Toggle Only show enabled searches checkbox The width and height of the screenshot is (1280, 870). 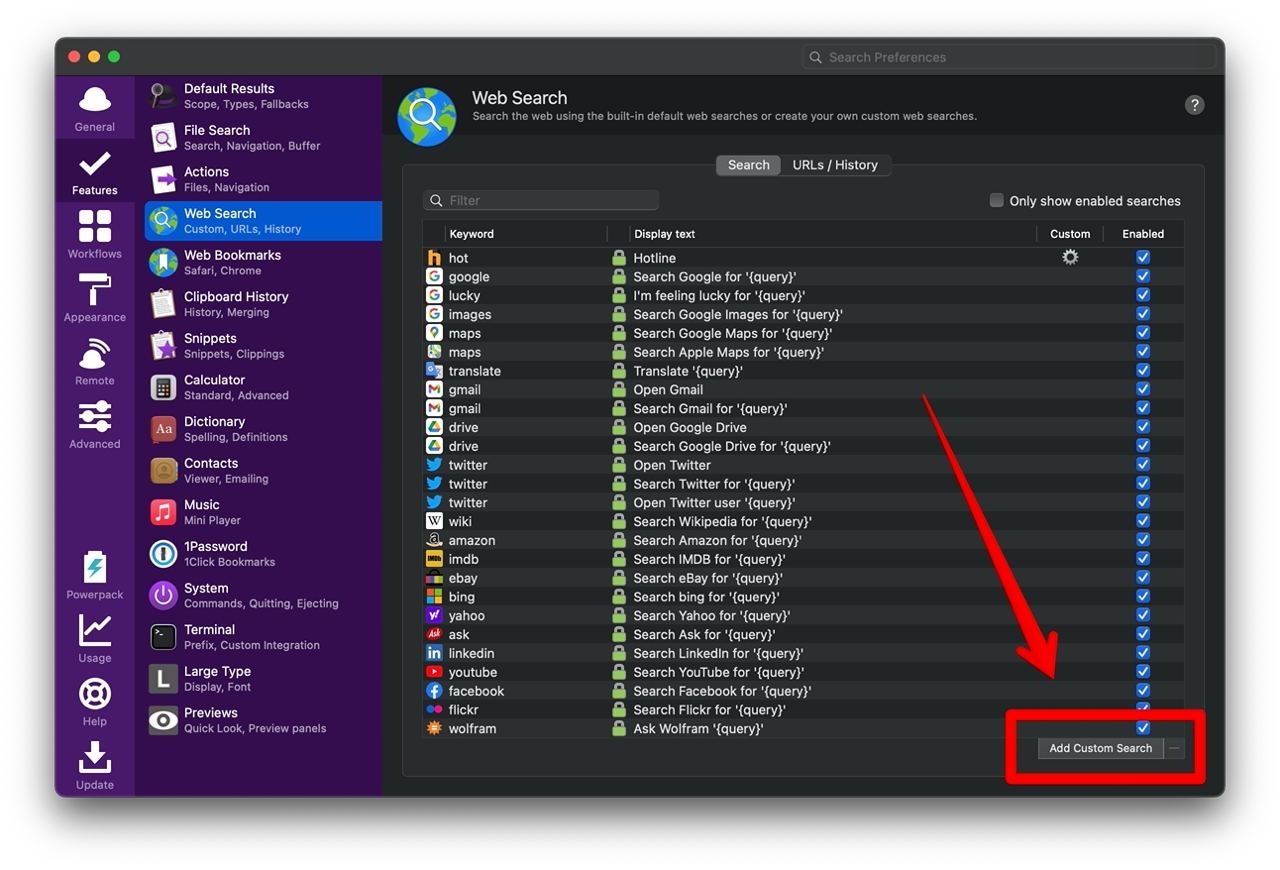click(x=997, y=200)
